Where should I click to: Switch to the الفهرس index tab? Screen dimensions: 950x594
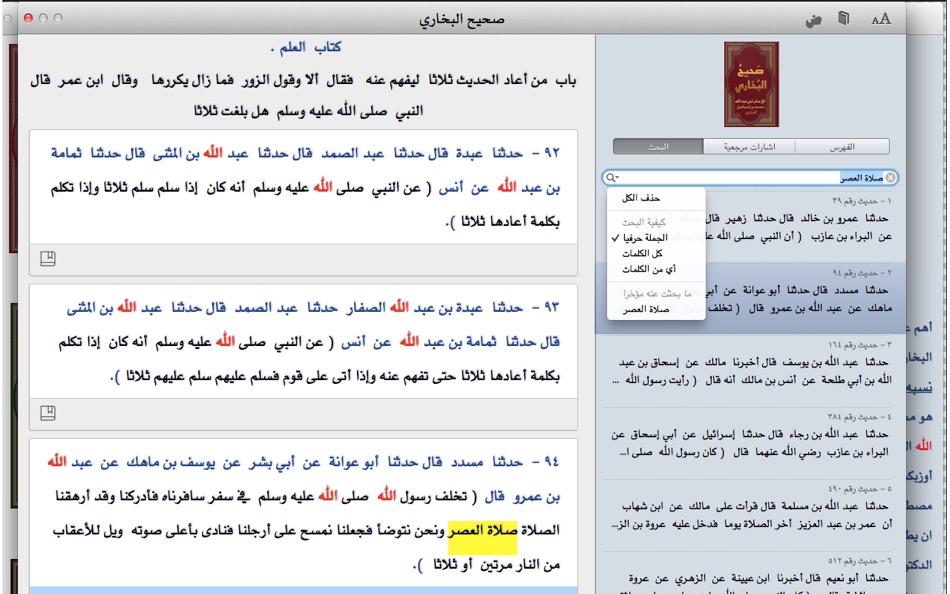[x=842, y=147]
